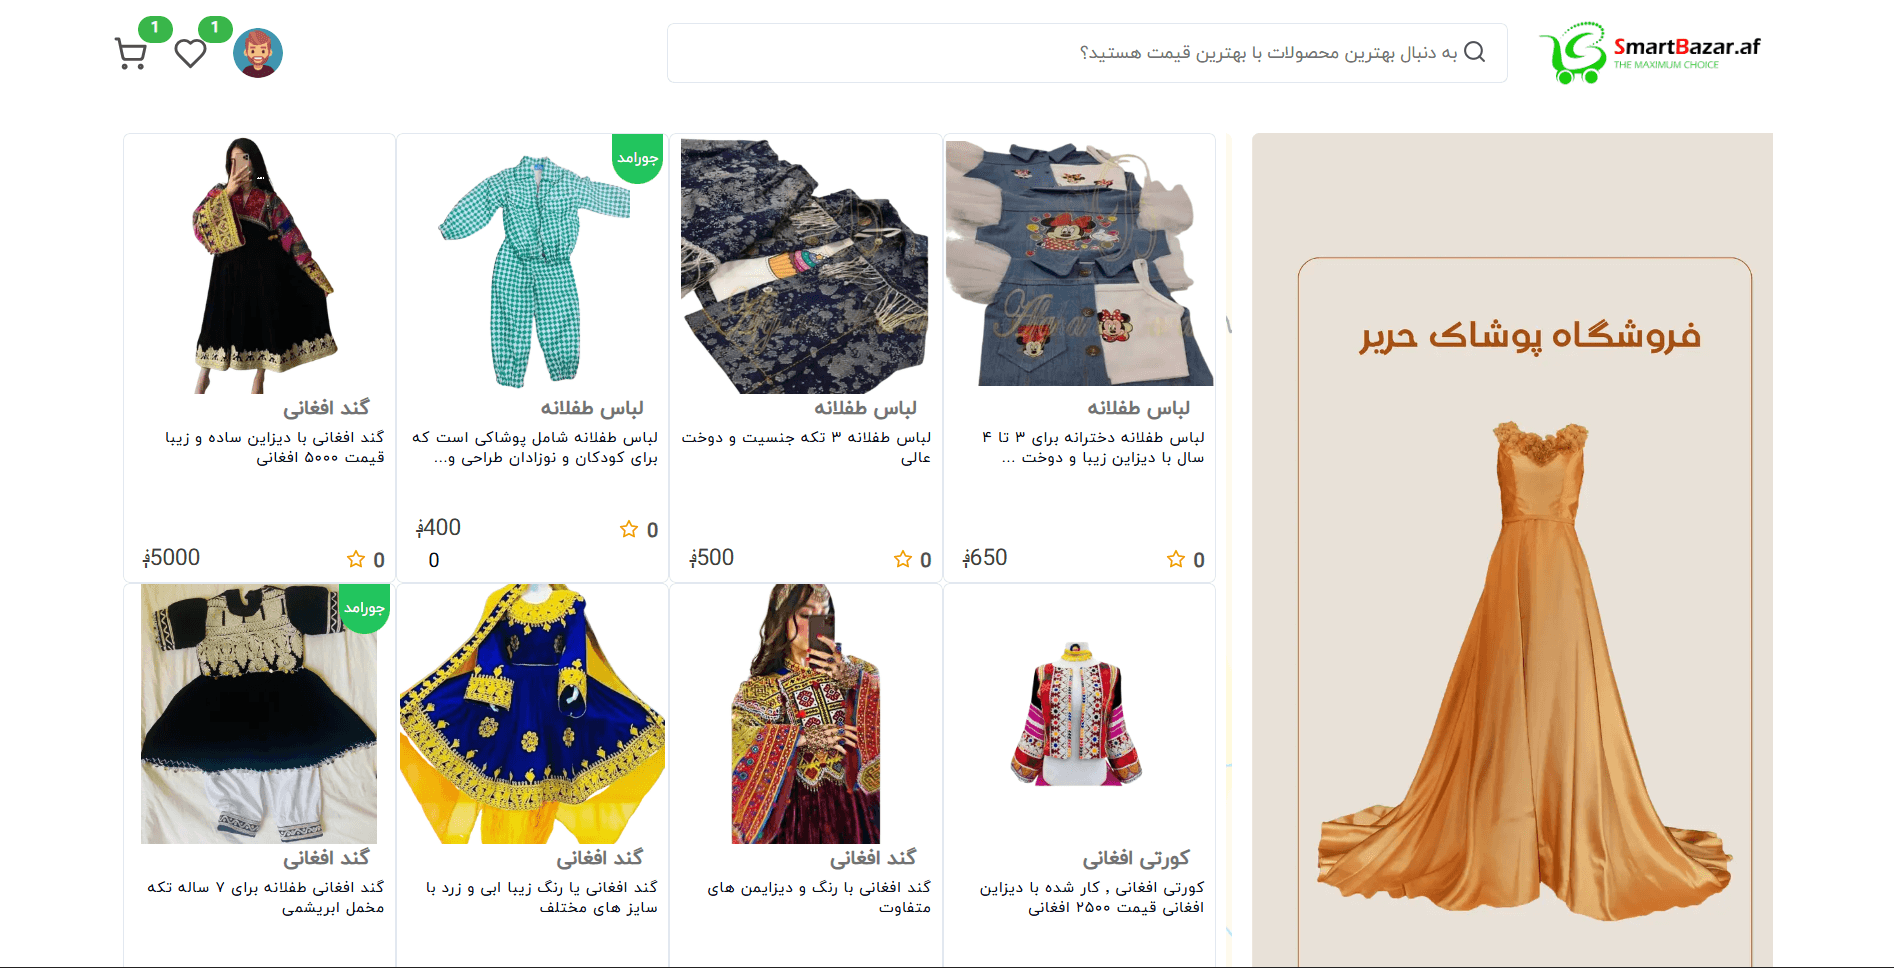The height and width of the screenshot is (968, 1894).
Task: Click the کورتی افغانی product title
Action: [1136, 858]
